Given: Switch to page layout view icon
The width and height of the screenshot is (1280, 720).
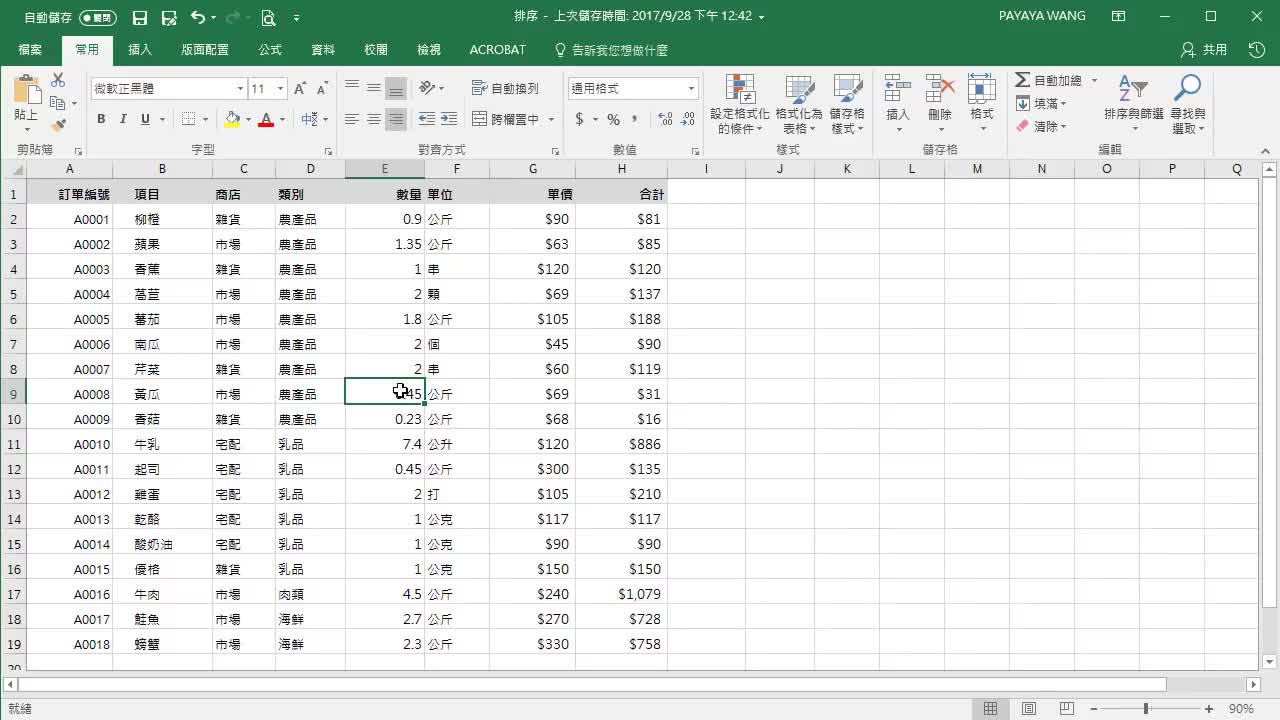Looking at the screenshot, I should 1028,709.
